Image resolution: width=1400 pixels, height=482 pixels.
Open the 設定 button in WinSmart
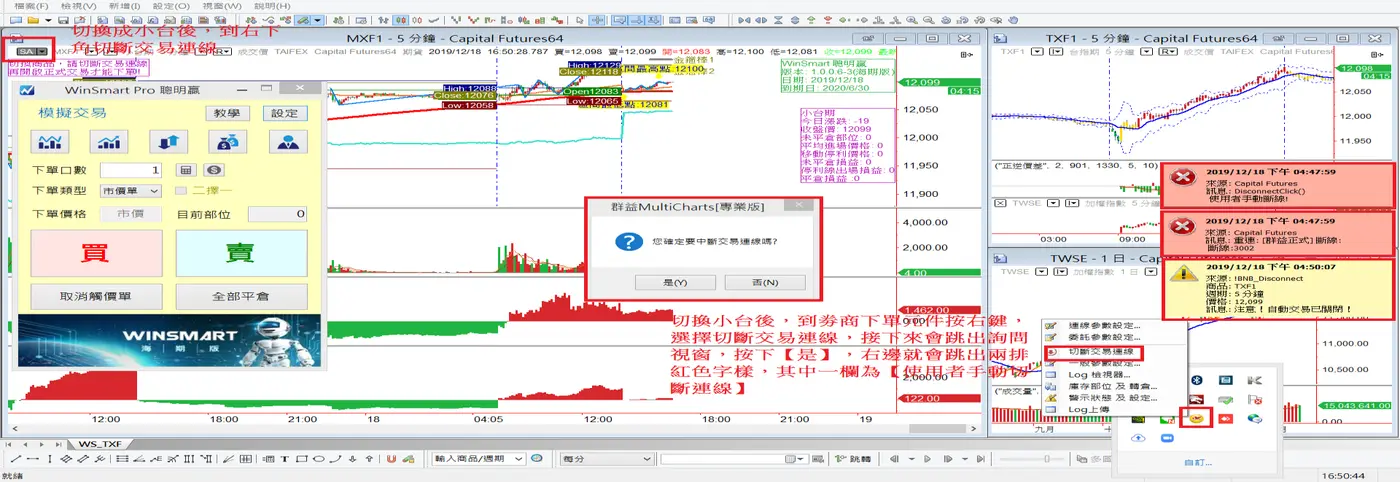[x=285, y=114]
